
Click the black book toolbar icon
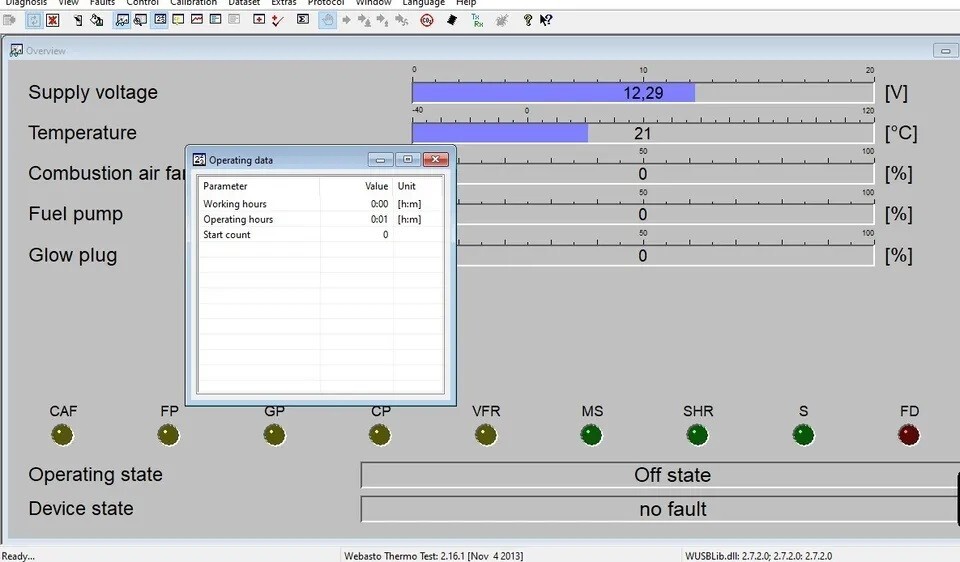click(x=452, y=20)
